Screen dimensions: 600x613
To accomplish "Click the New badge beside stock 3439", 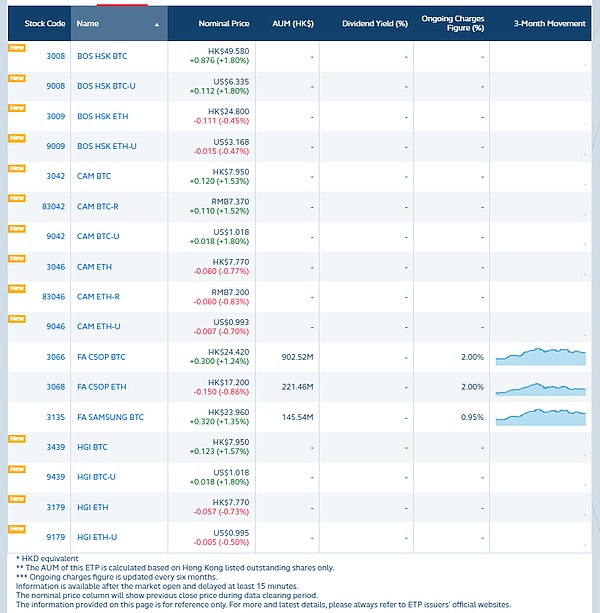I will 16,439.
